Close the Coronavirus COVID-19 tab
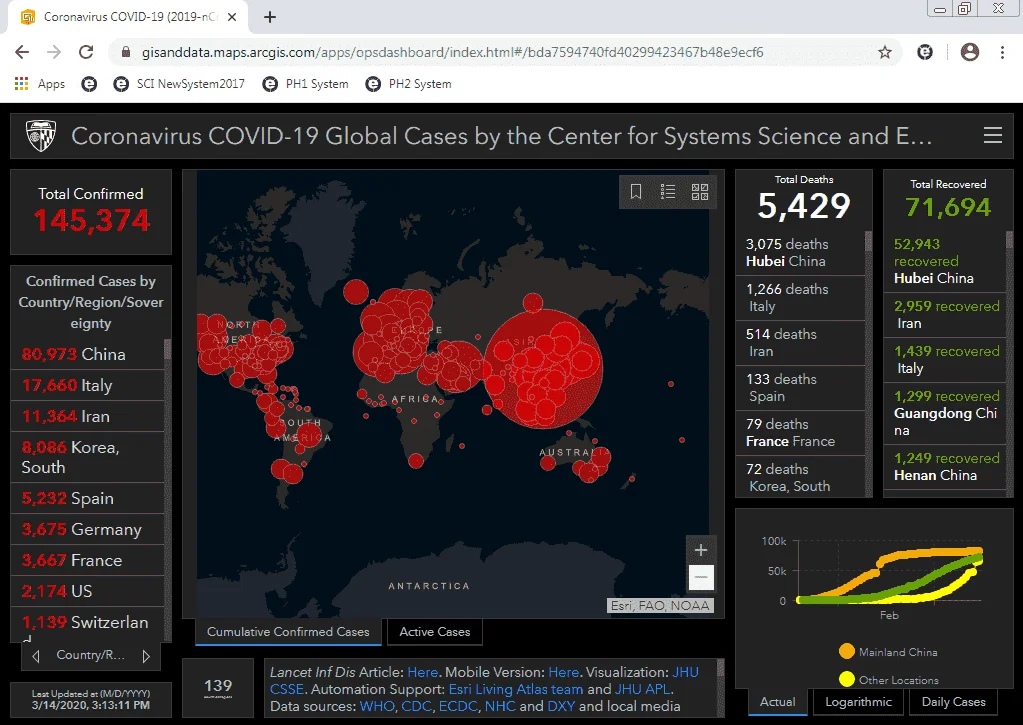Screen dimensions: 1023x725 point(232,17)
